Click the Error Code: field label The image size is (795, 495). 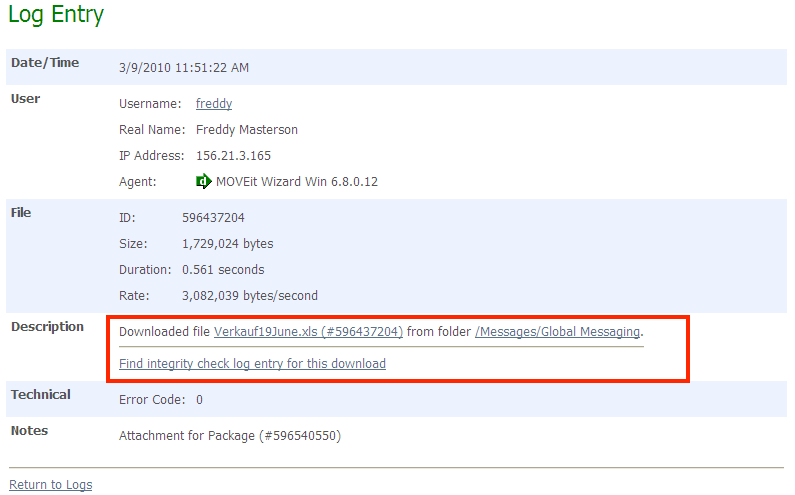pos(152,400)
